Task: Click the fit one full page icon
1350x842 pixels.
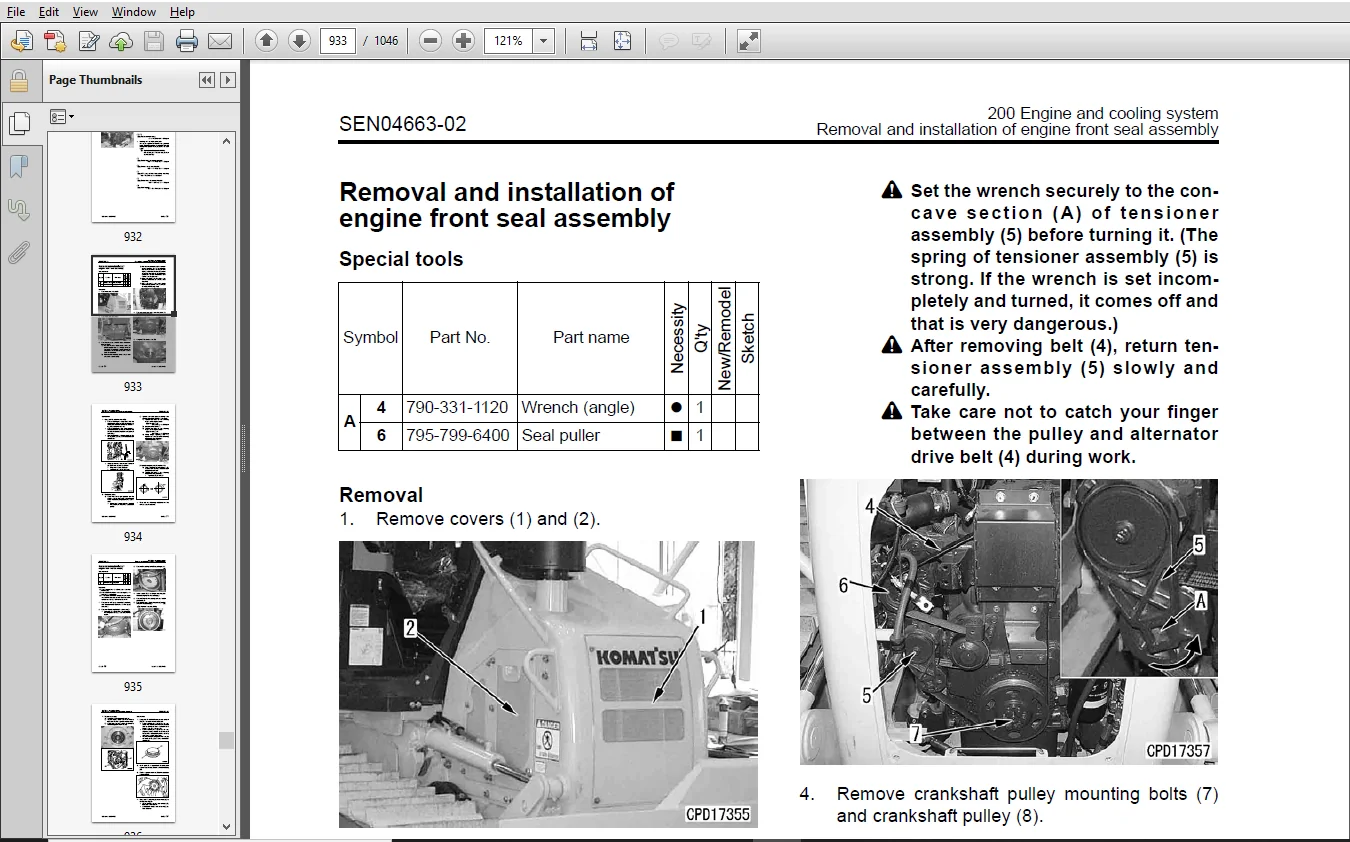Action: pyautogui.click(x=622, y=41)
